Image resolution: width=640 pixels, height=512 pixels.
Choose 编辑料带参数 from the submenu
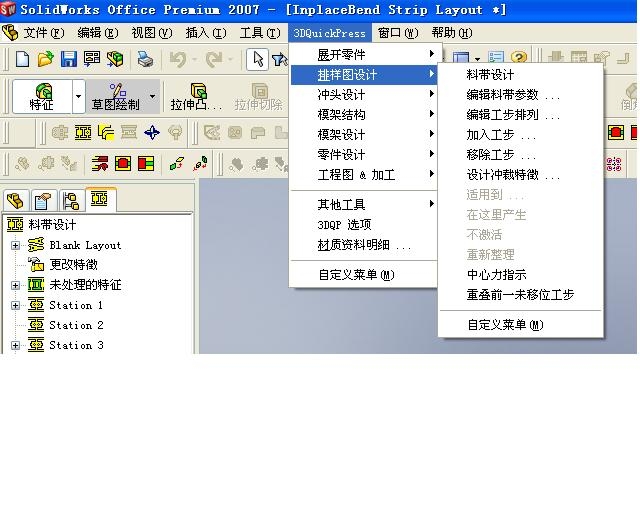tap(512, 95)
